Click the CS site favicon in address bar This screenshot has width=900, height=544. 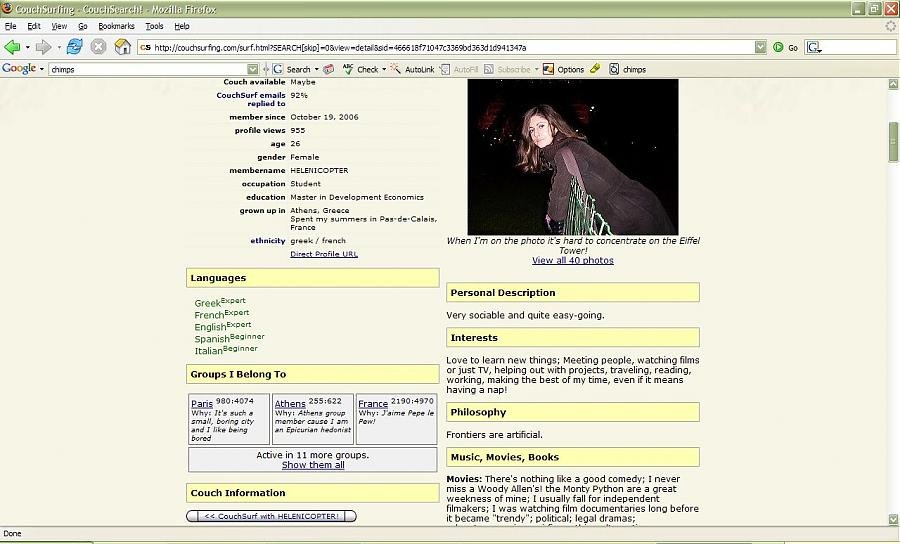click(145, 48)
